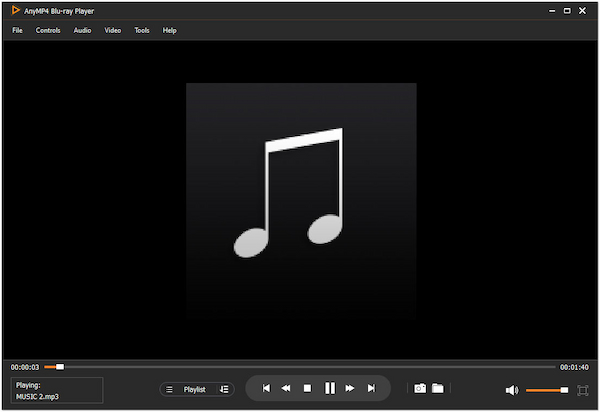
Task: Open the Help menu
Action: [169, 30]
